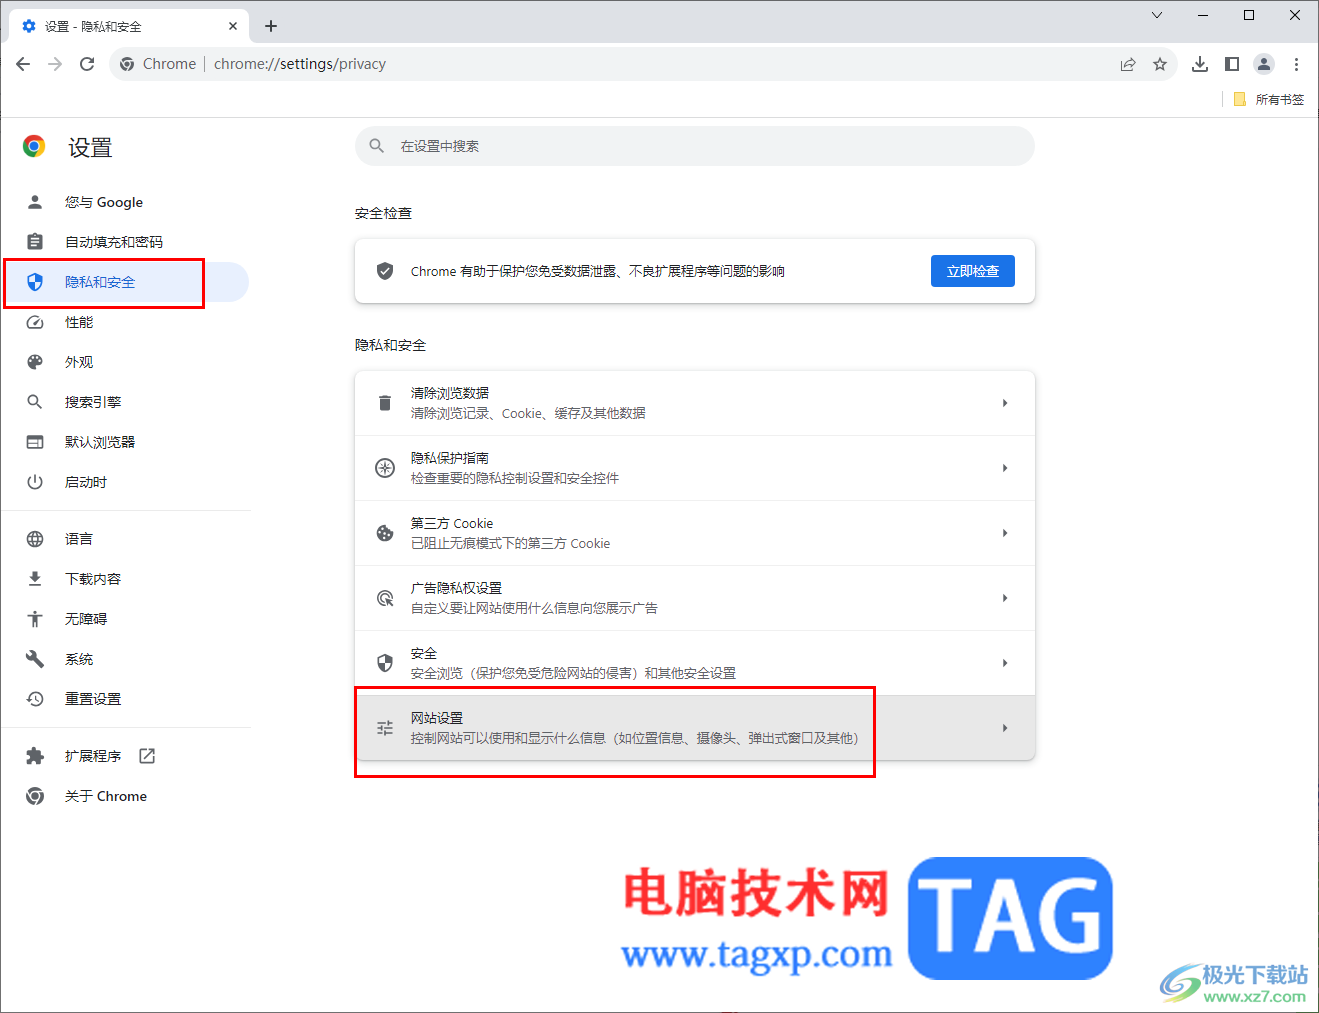
Task: Click the tab search chevron in title bar
Action: pyautogui.click(x=1157, y=15)
